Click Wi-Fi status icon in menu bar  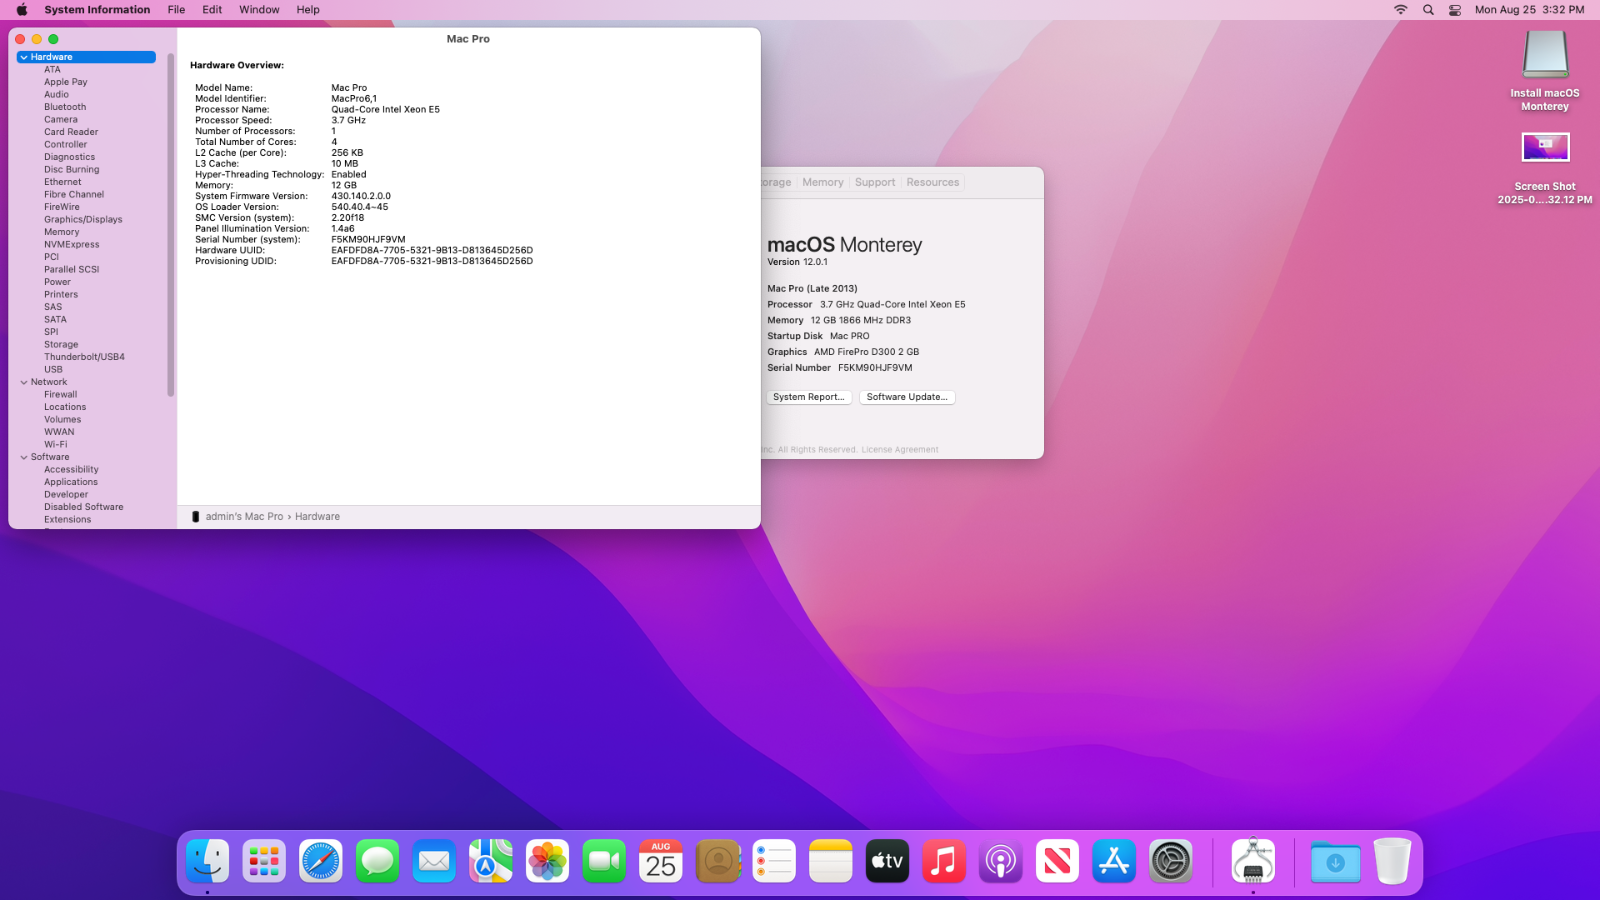pyautogui.click(x=1400, y=10)
